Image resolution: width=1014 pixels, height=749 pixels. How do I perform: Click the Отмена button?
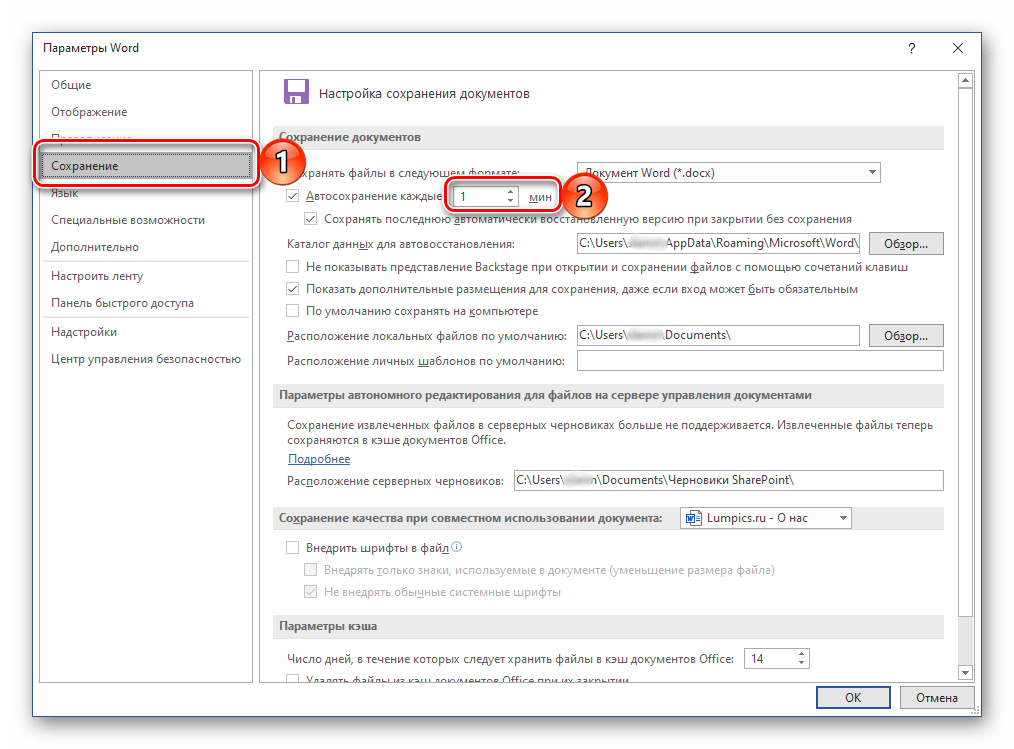pos(936,697)
